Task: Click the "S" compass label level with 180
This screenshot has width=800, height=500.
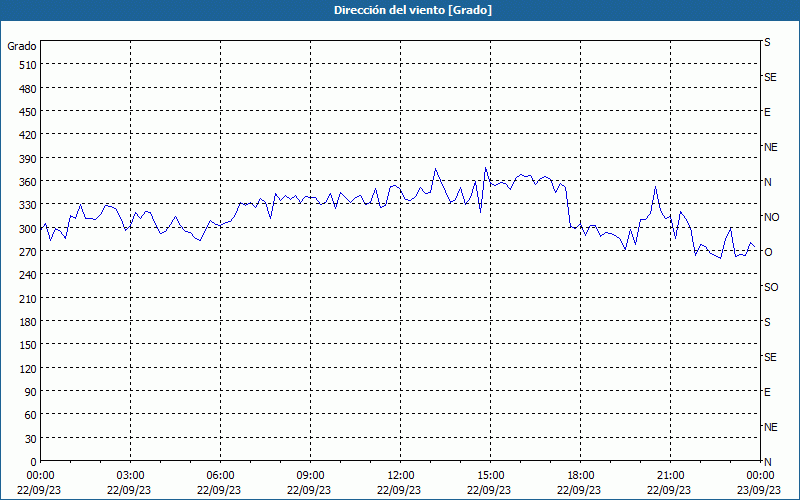Action: coord(767,322)
